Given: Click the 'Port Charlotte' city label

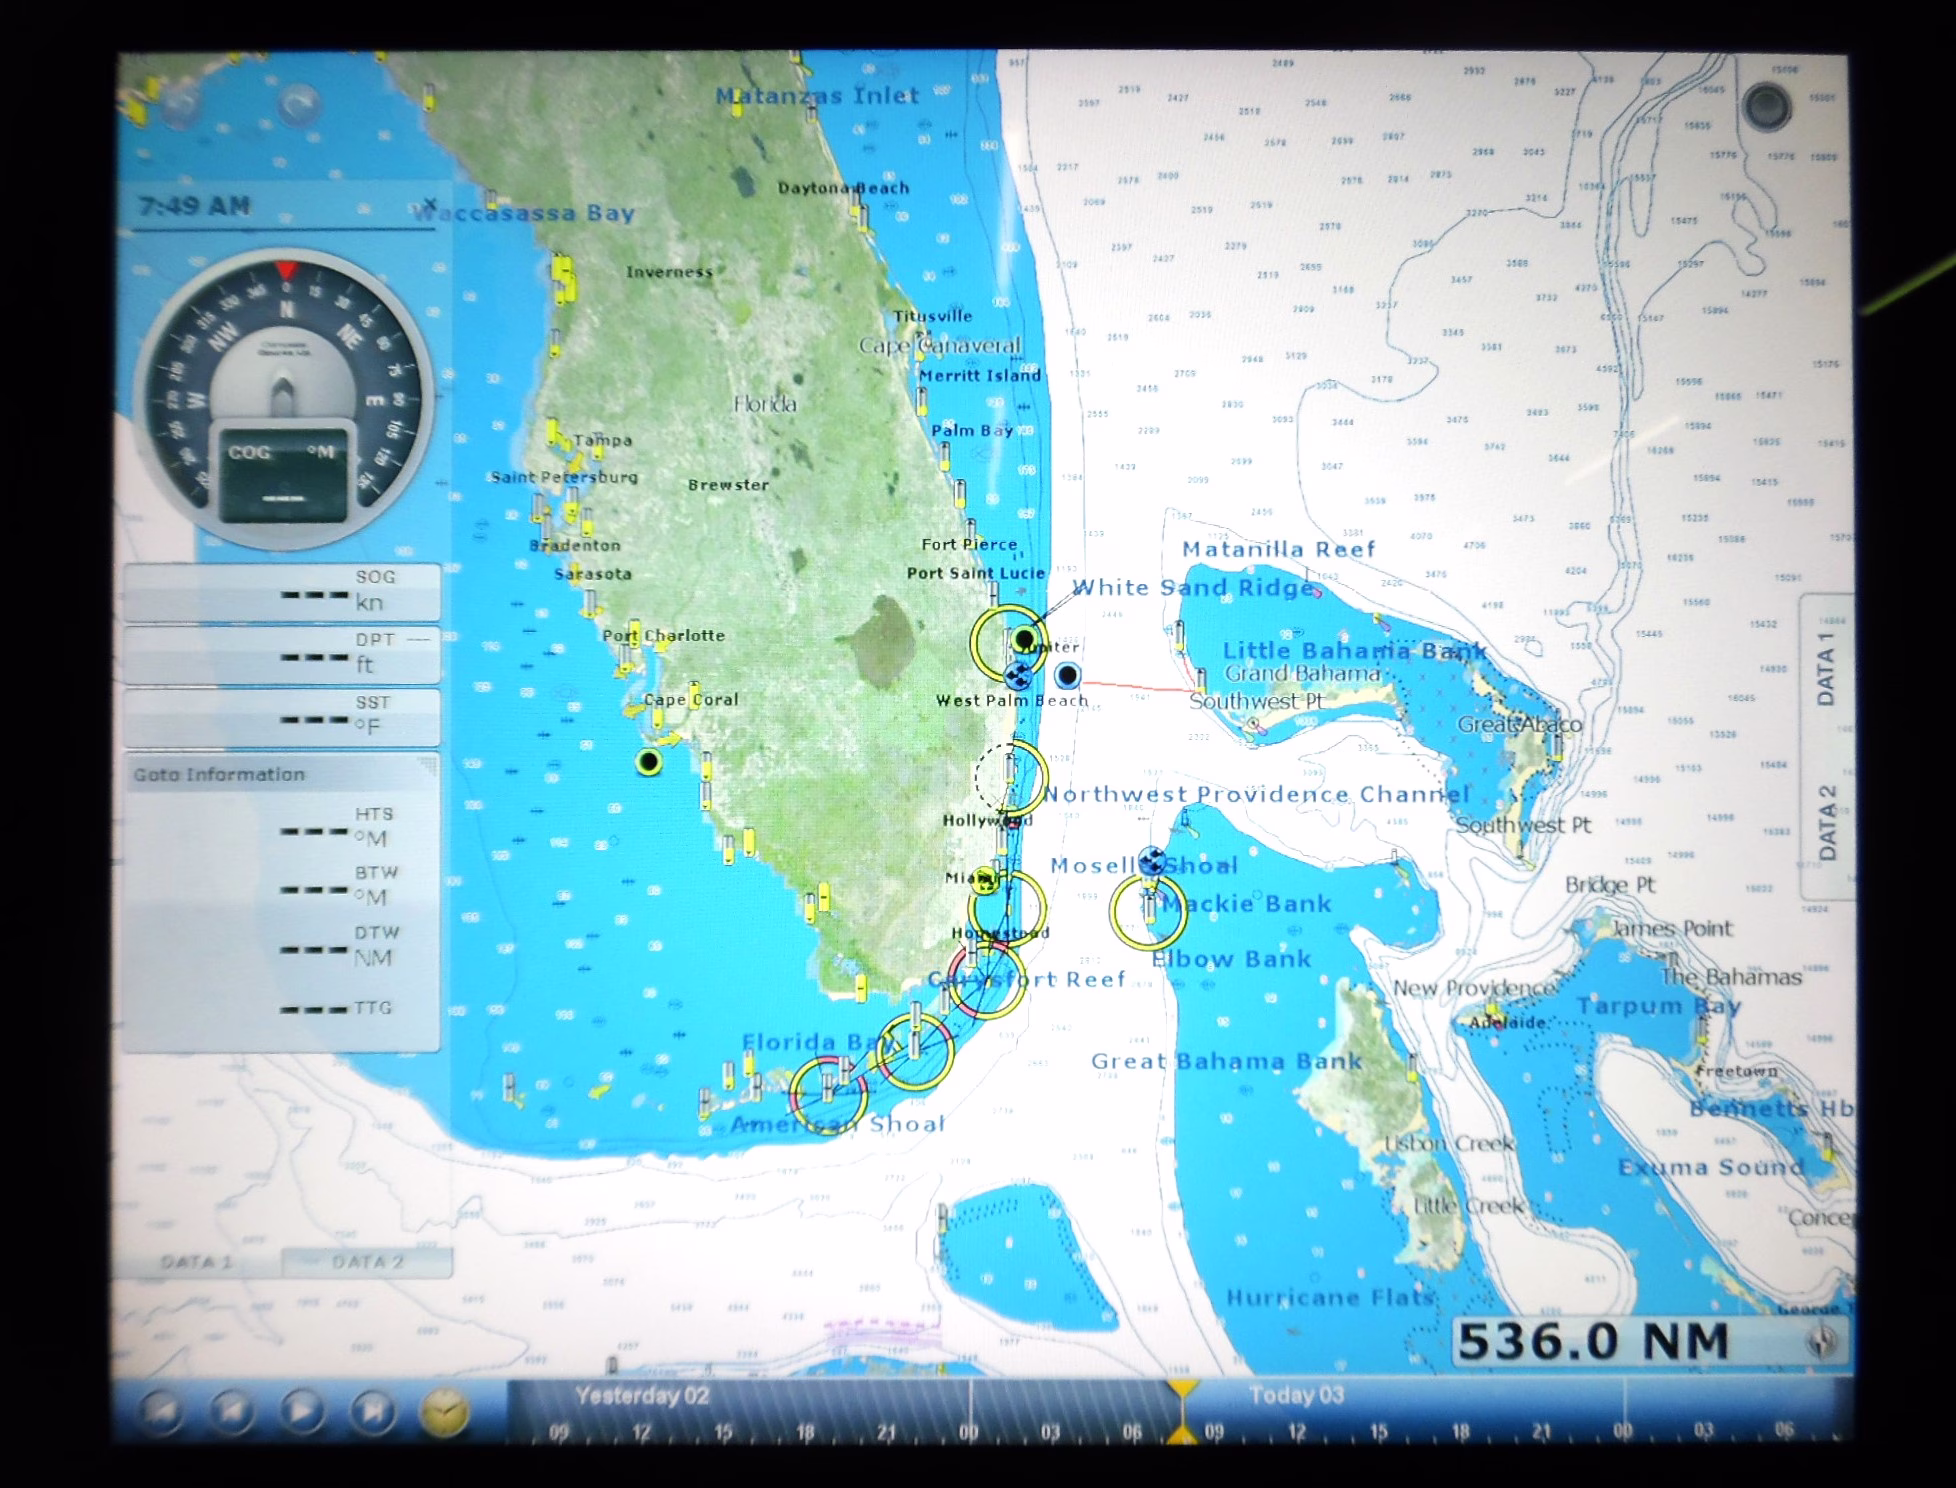Looking at the screenshot, I should coord(663,636).
